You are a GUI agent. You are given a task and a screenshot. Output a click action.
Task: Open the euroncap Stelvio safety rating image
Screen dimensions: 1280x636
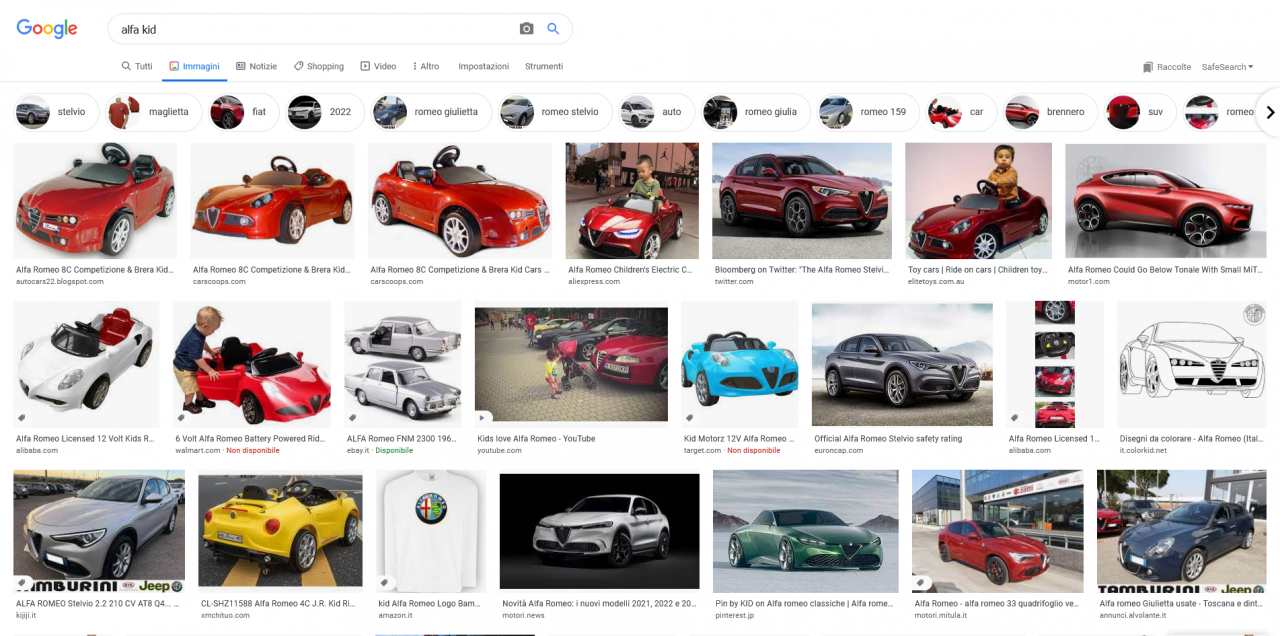pyautogui.click(x=902, y=365)
